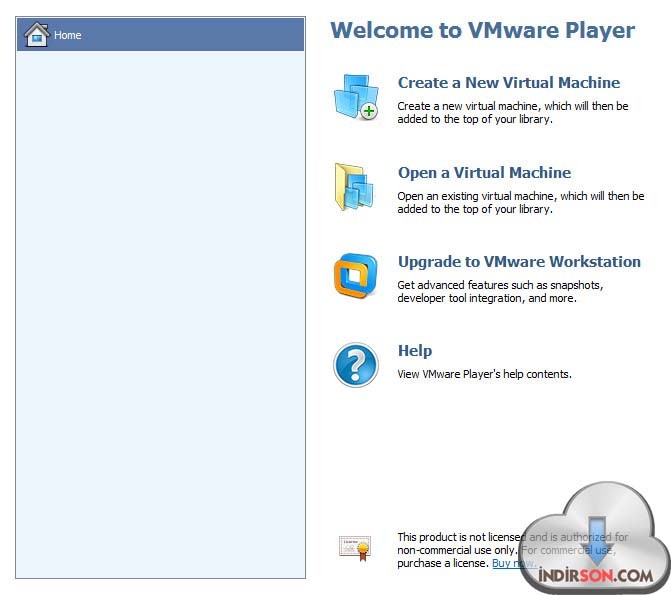The image size is (671, 595).
Task: Click text 'Get advanced features such as snapshots'
Action: 499,285
